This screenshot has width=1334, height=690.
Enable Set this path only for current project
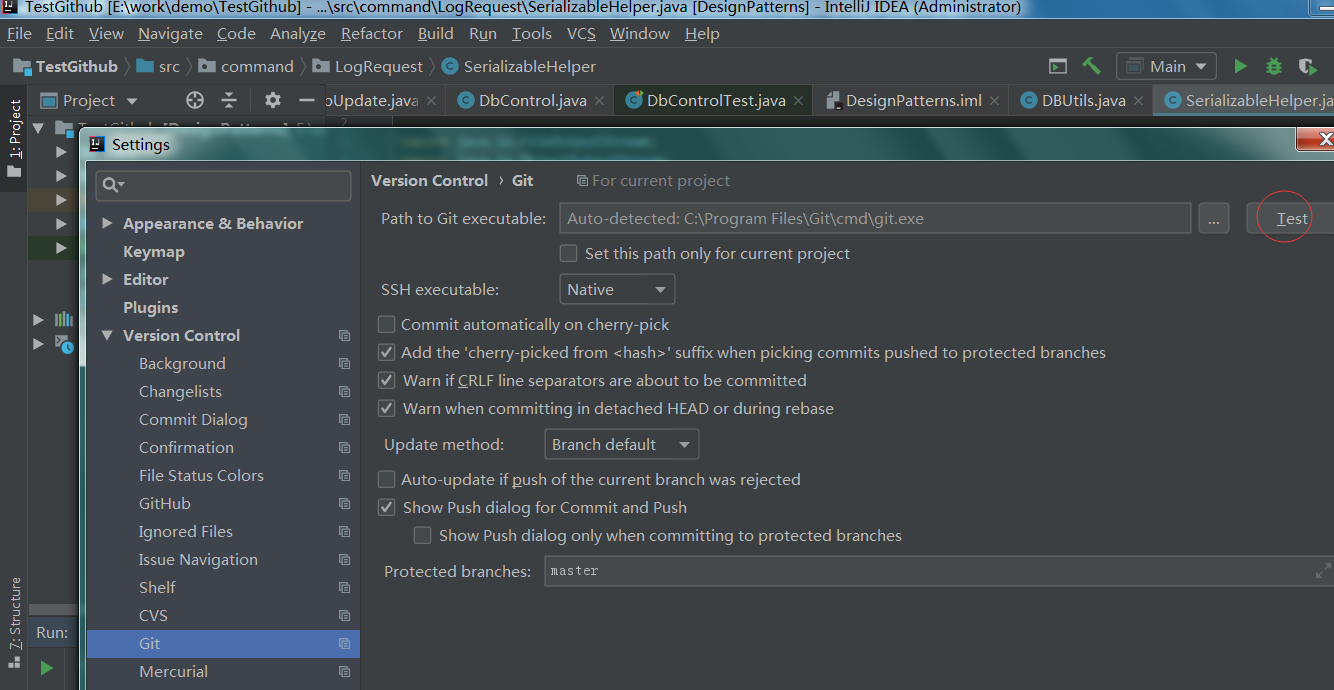pos(568,254)
